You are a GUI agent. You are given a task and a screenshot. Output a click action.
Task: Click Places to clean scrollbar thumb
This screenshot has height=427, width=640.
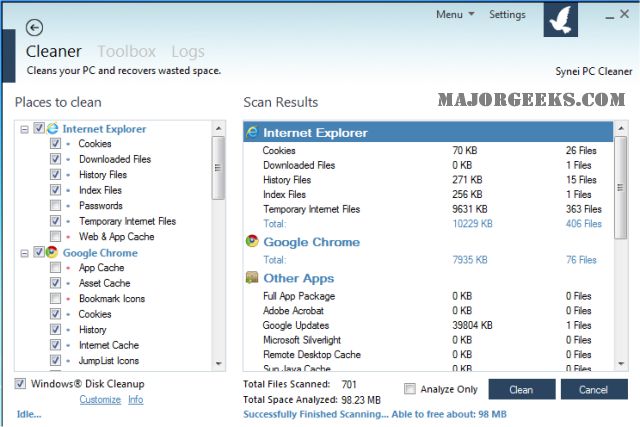click(218, 168)
